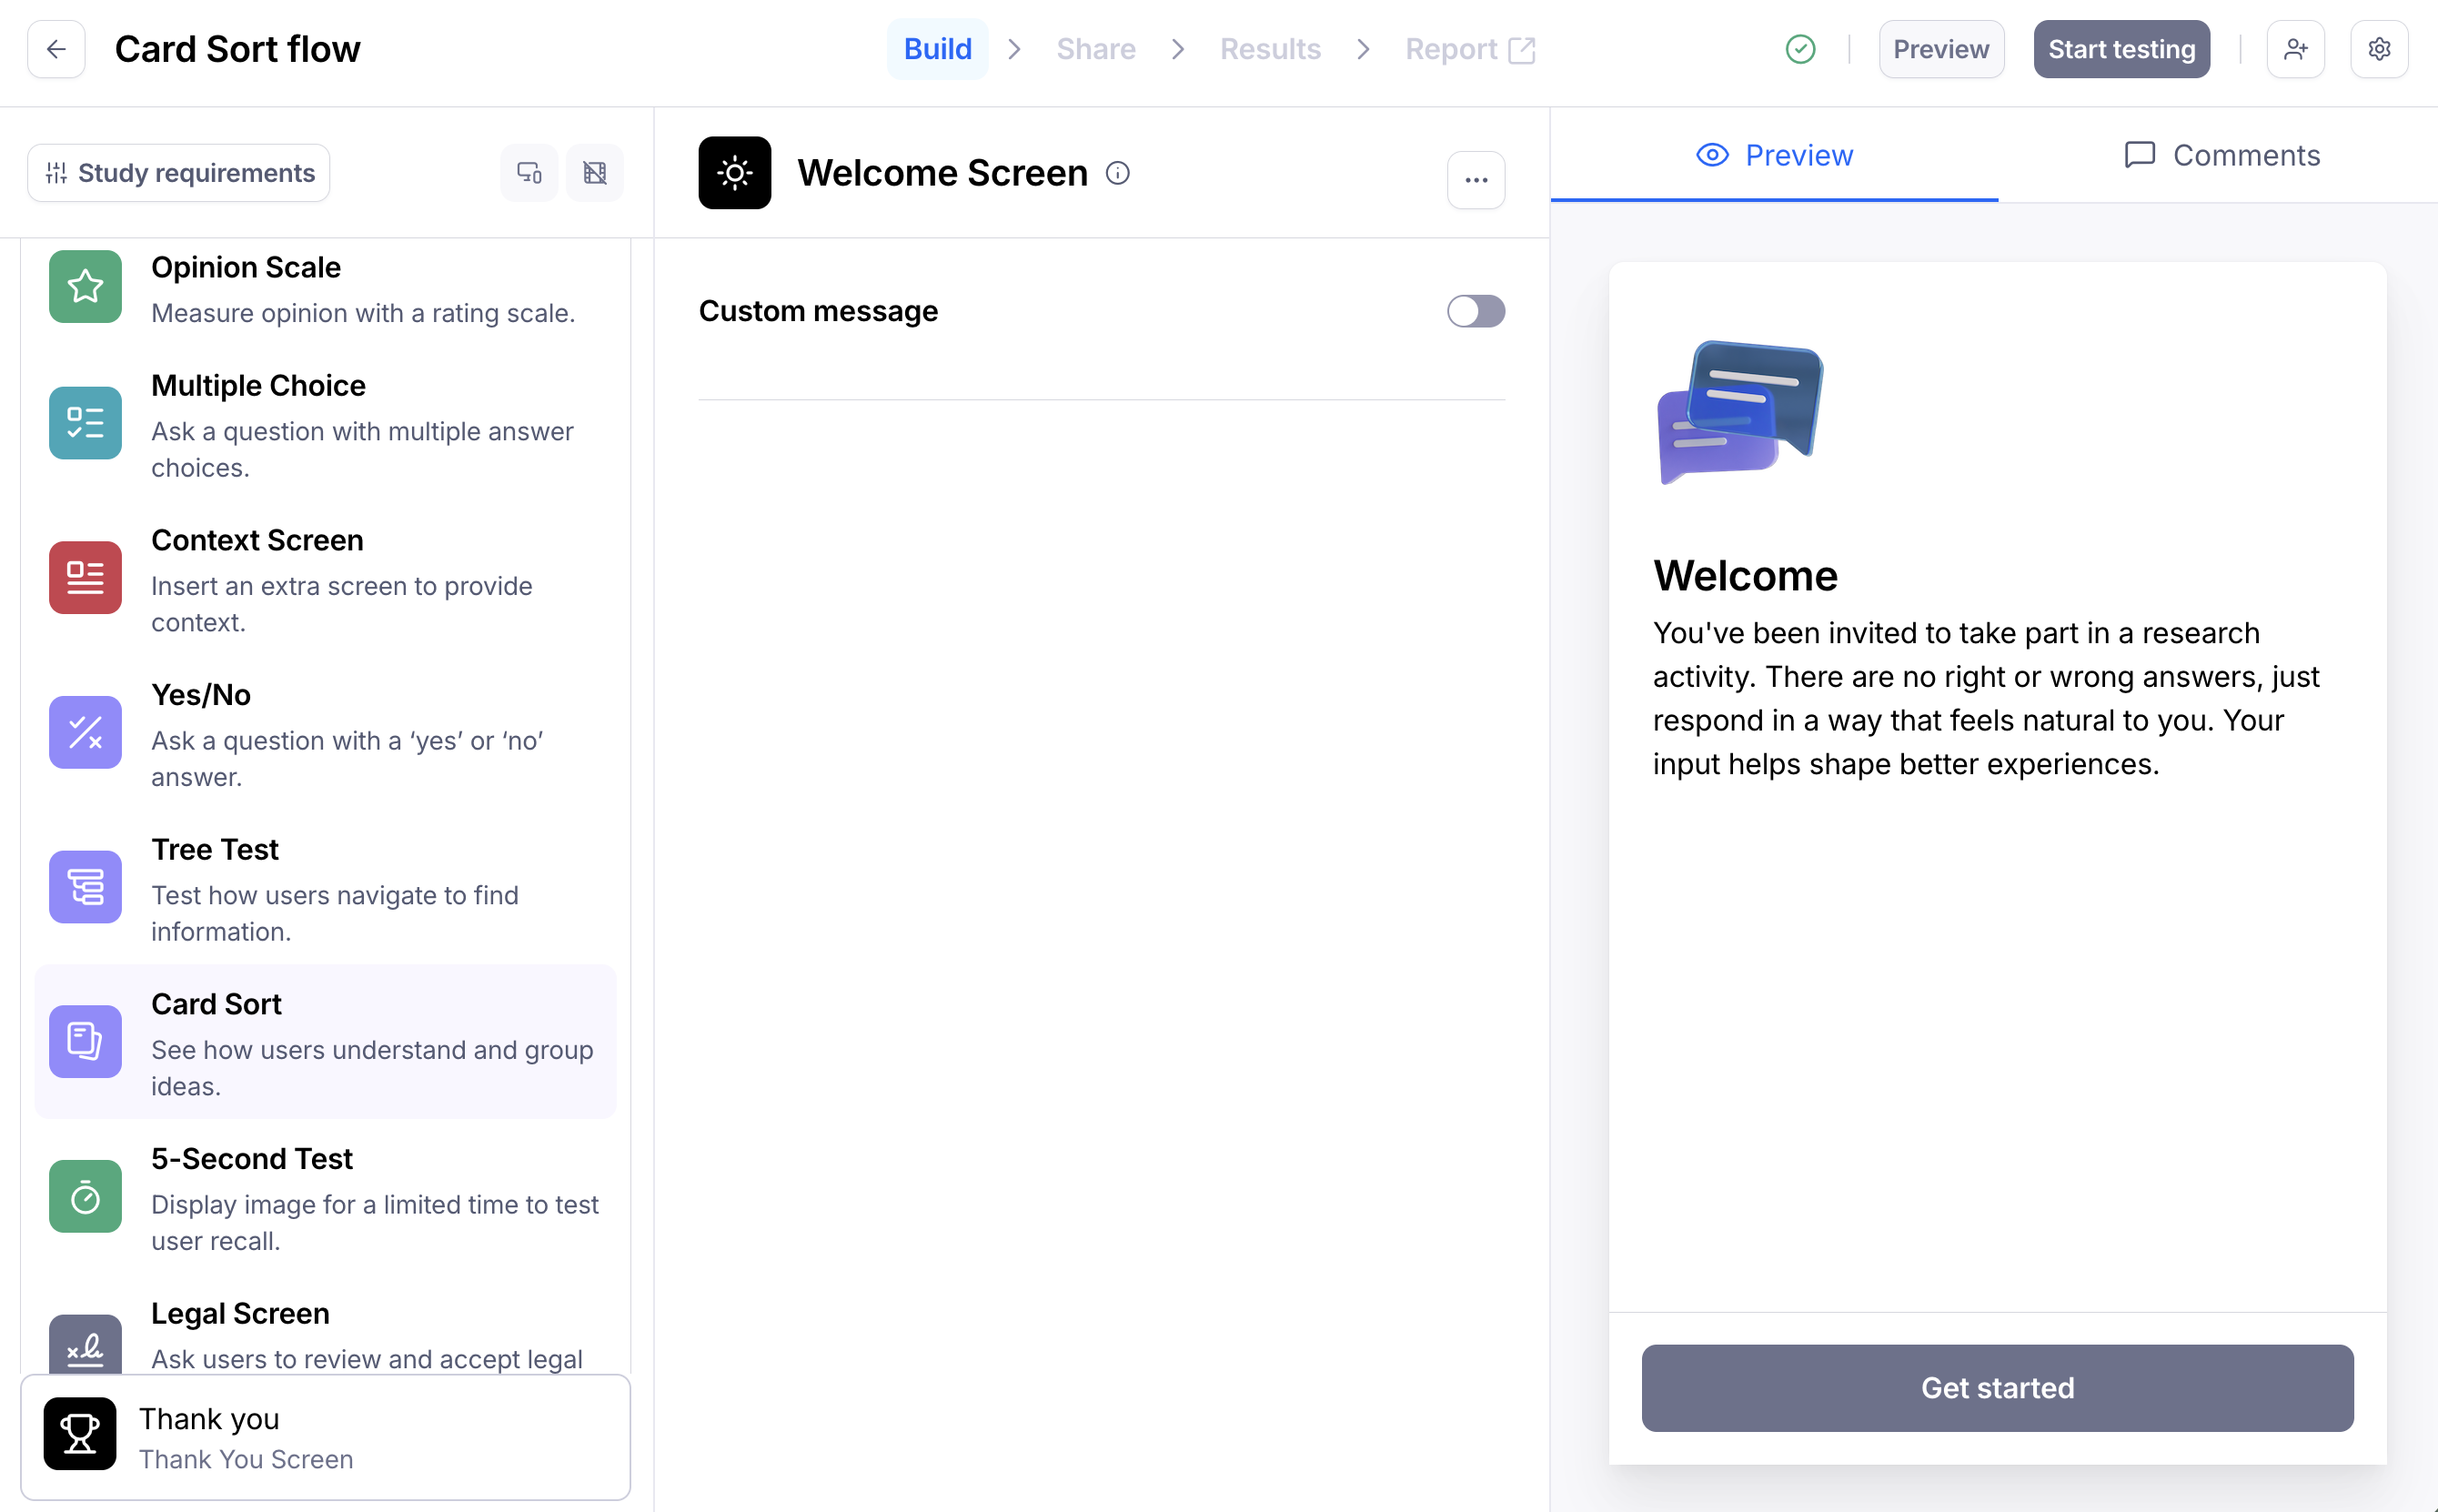Open the Study requirements panel
This screenshot has height=1512, width=2438.
pos(179,173)
